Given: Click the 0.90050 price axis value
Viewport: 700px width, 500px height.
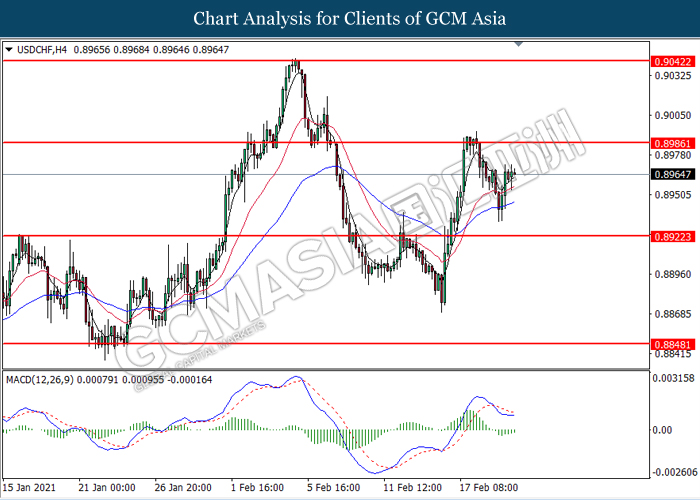Looking at the screenshot, I should [x=673, y=115].
